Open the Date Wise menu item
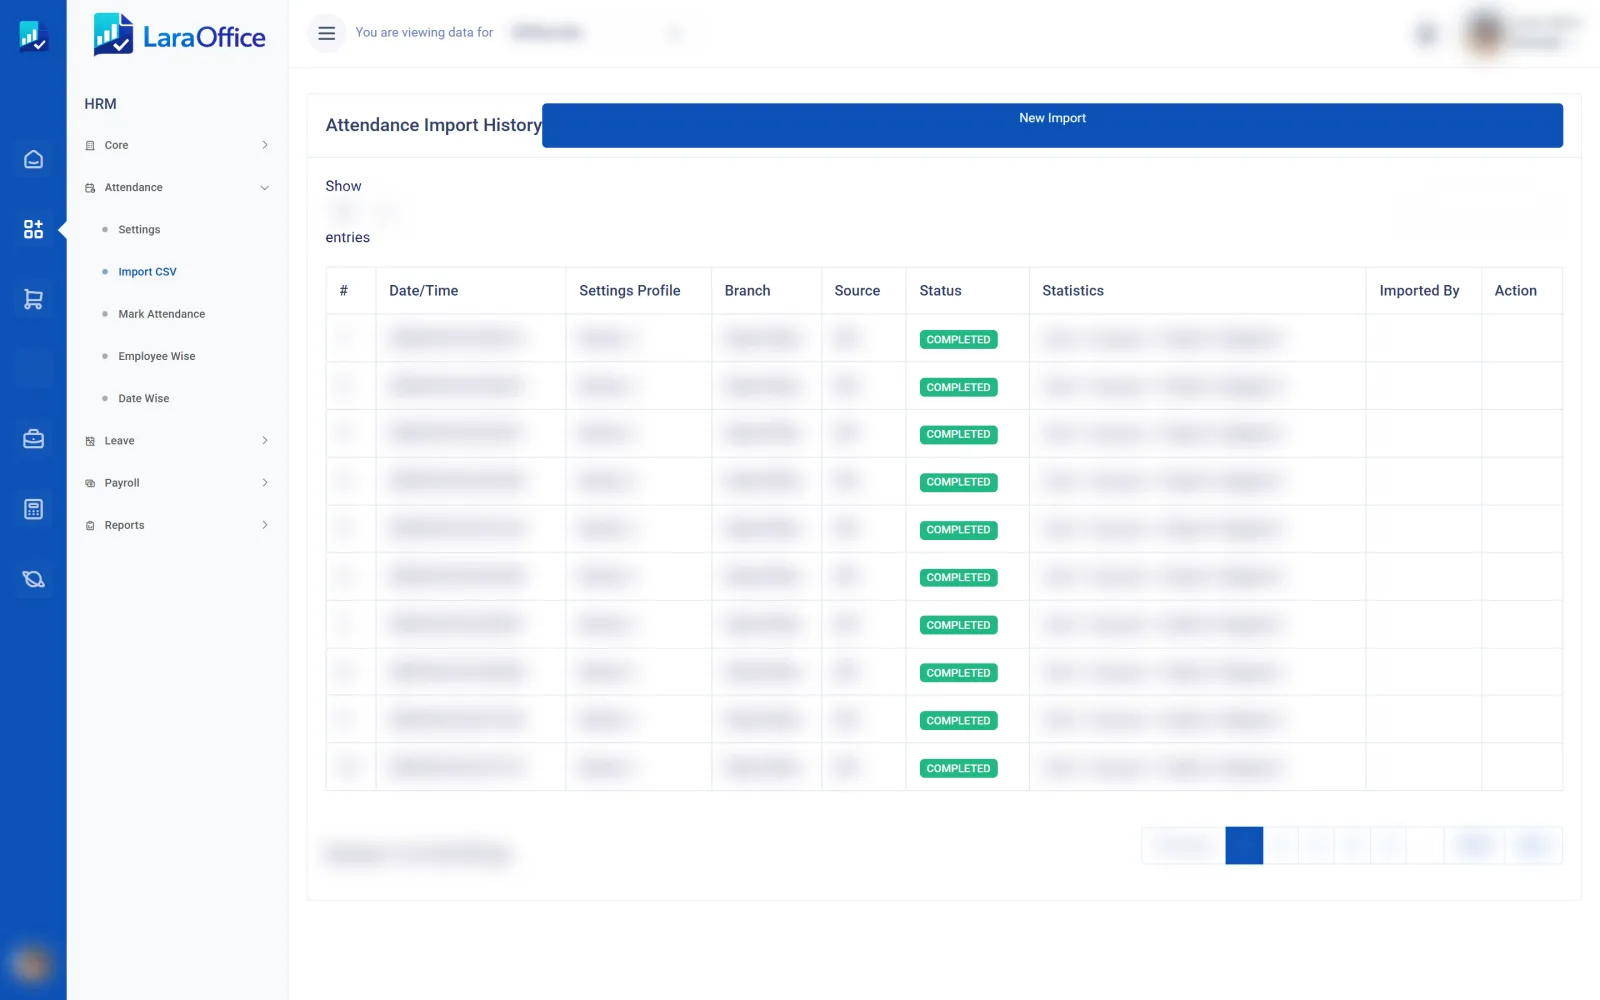The image size is (1600, 1000). [143, 398]
